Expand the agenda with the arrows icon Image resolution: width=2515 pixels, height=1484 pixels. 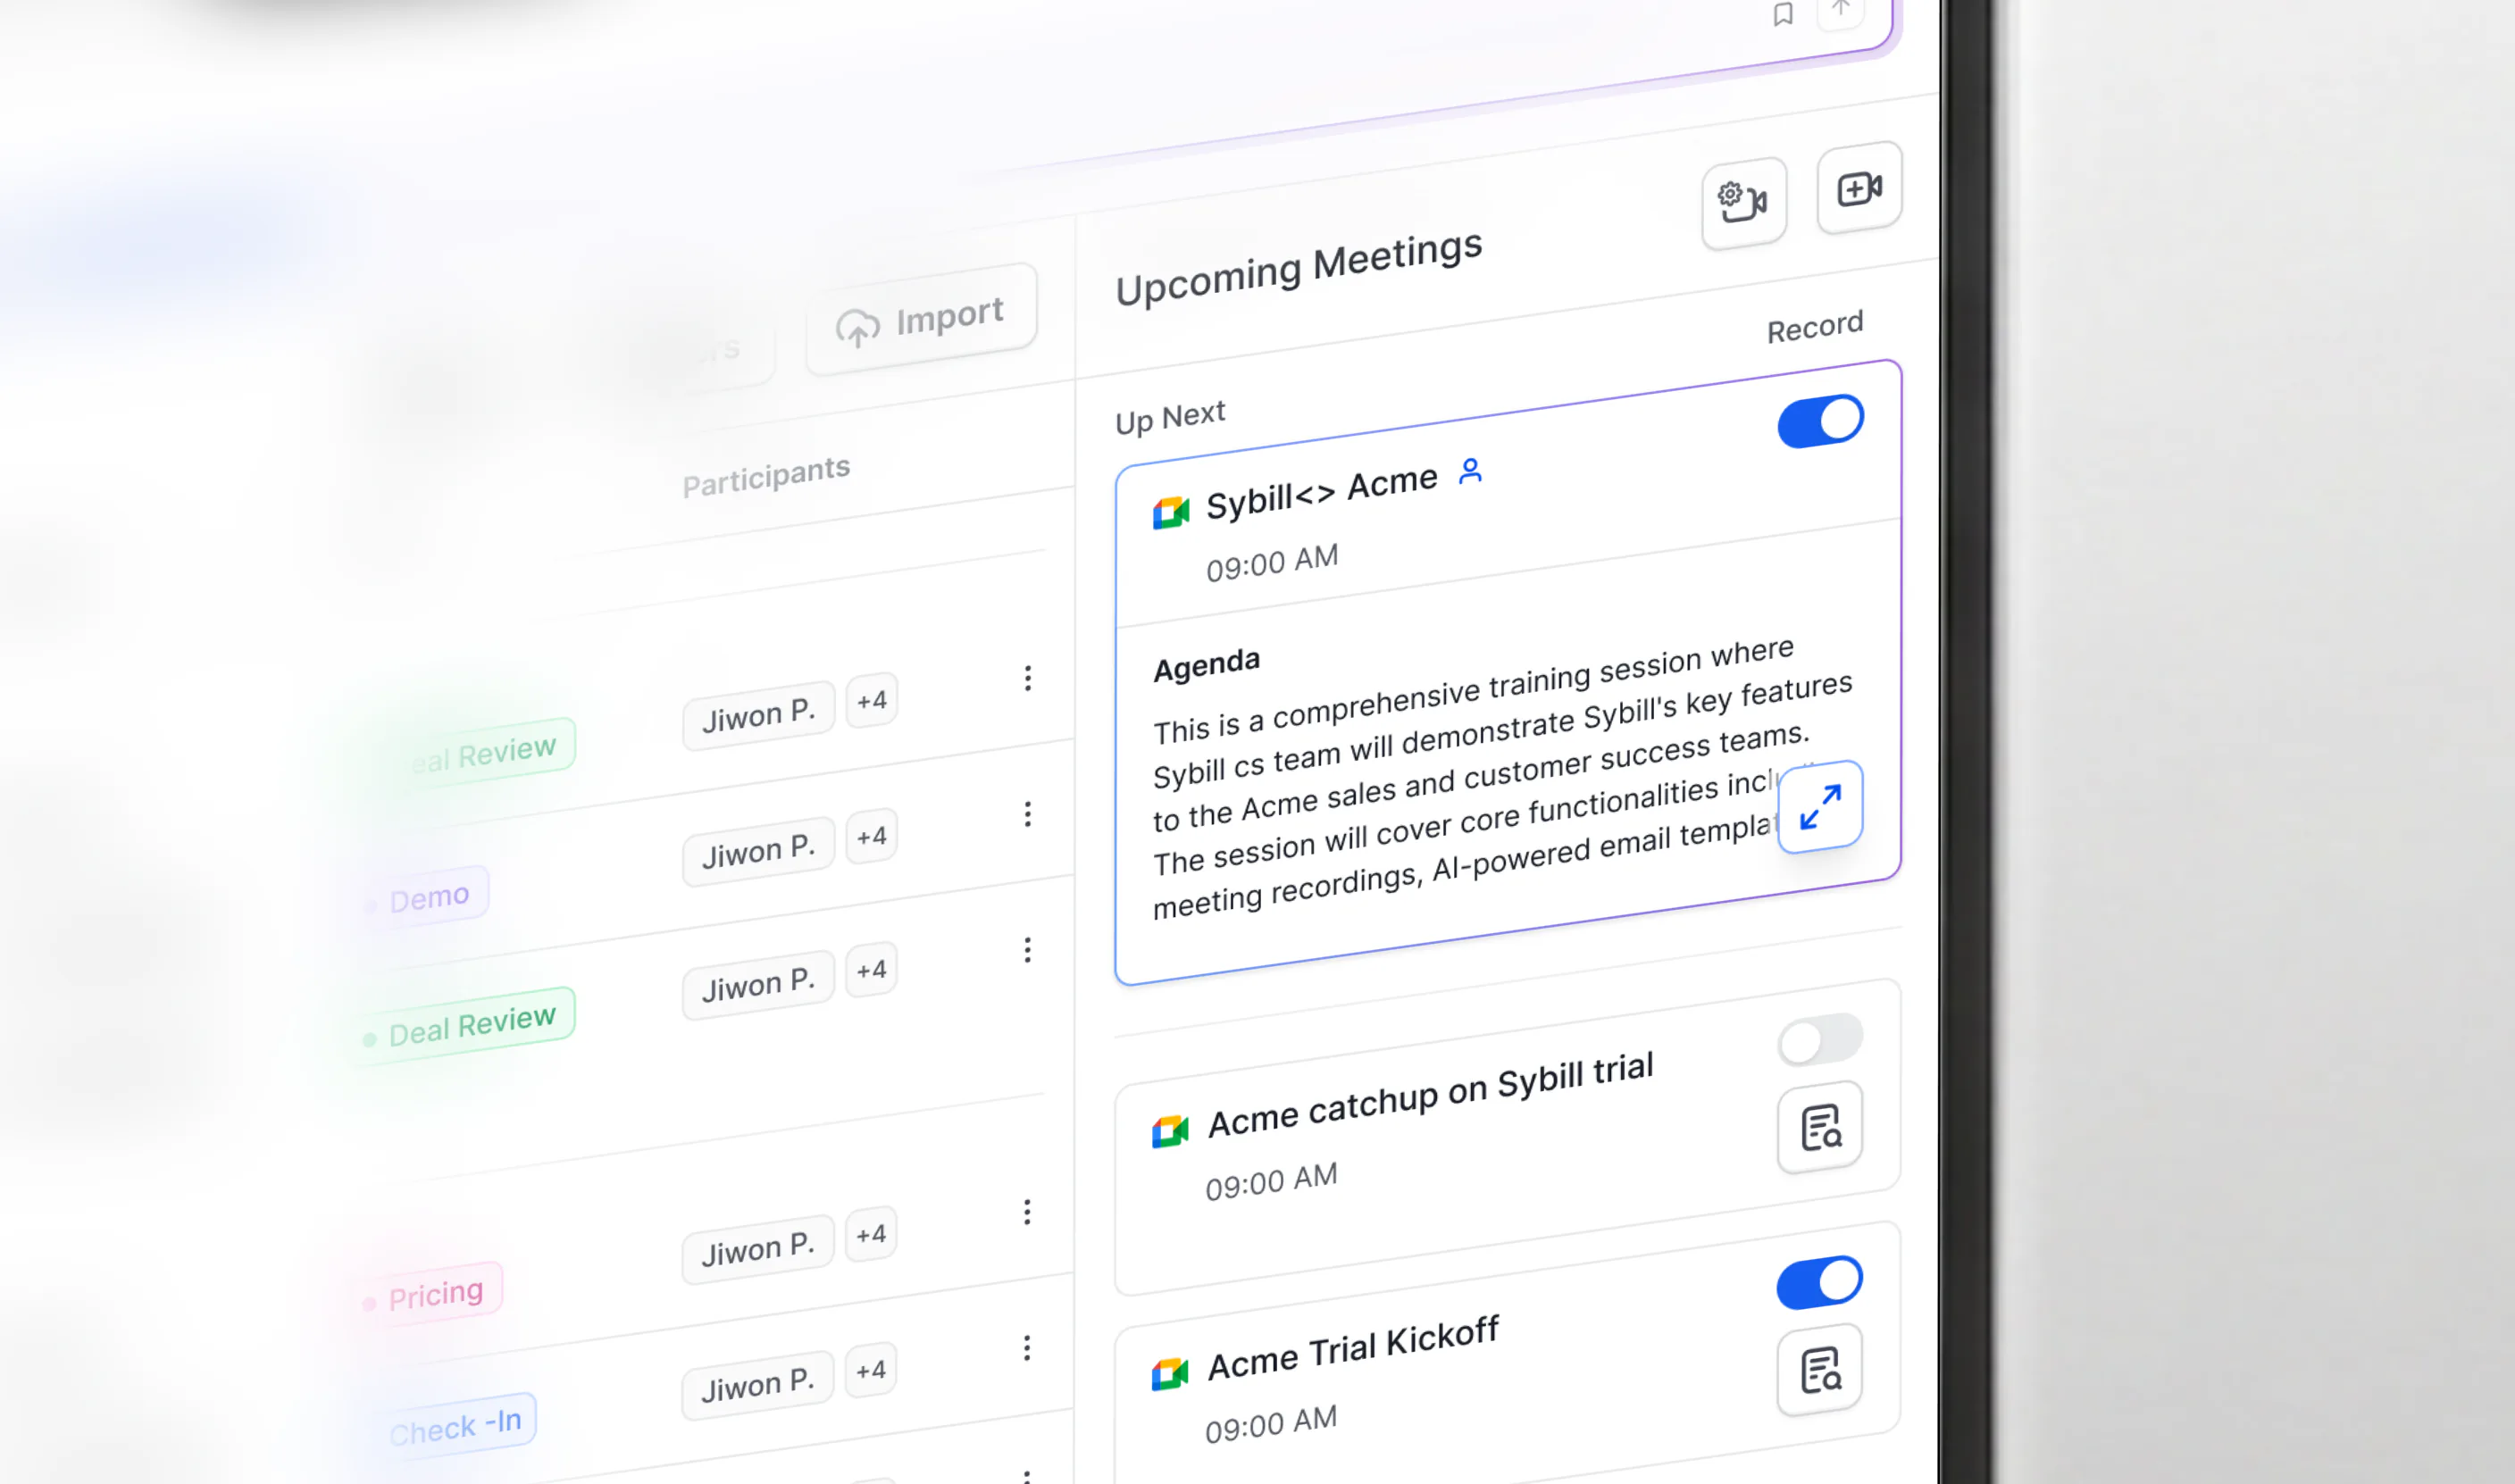click(1820, 807)
